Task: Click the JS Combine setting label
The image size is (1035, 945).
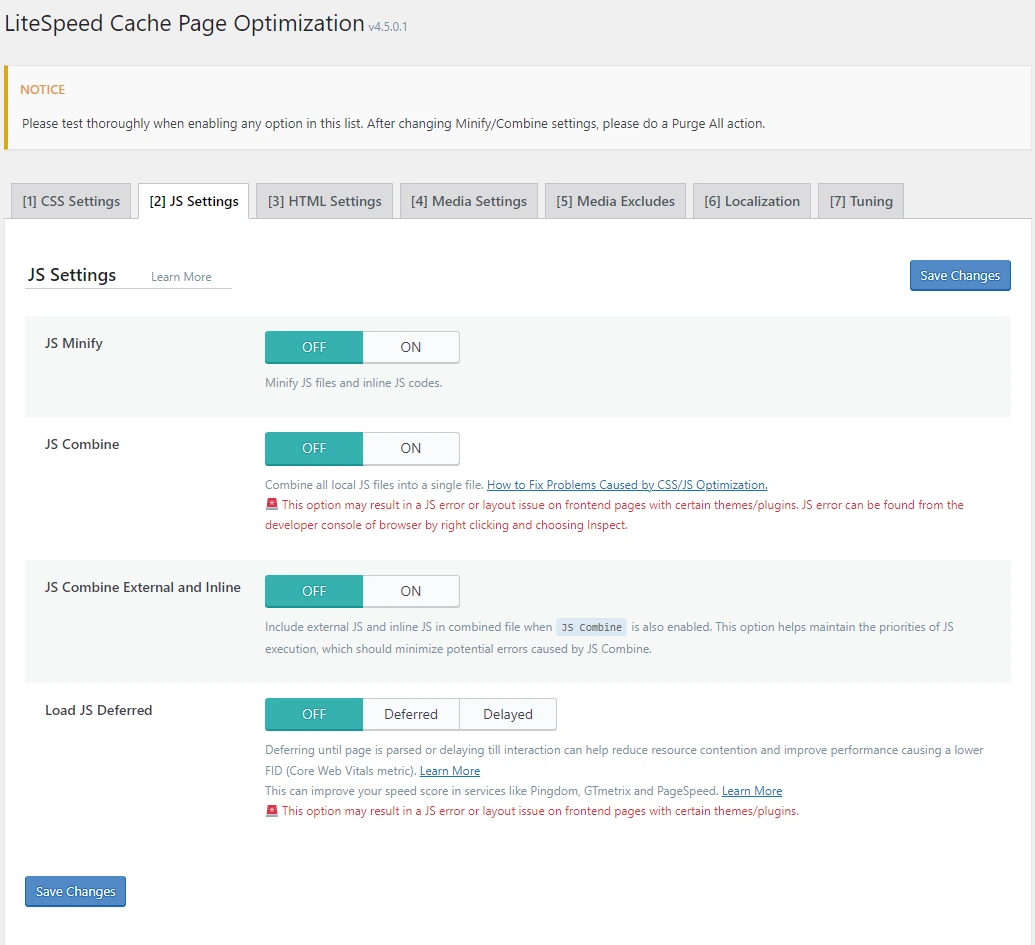Action: pyautogui.click(x=82, y=444)
